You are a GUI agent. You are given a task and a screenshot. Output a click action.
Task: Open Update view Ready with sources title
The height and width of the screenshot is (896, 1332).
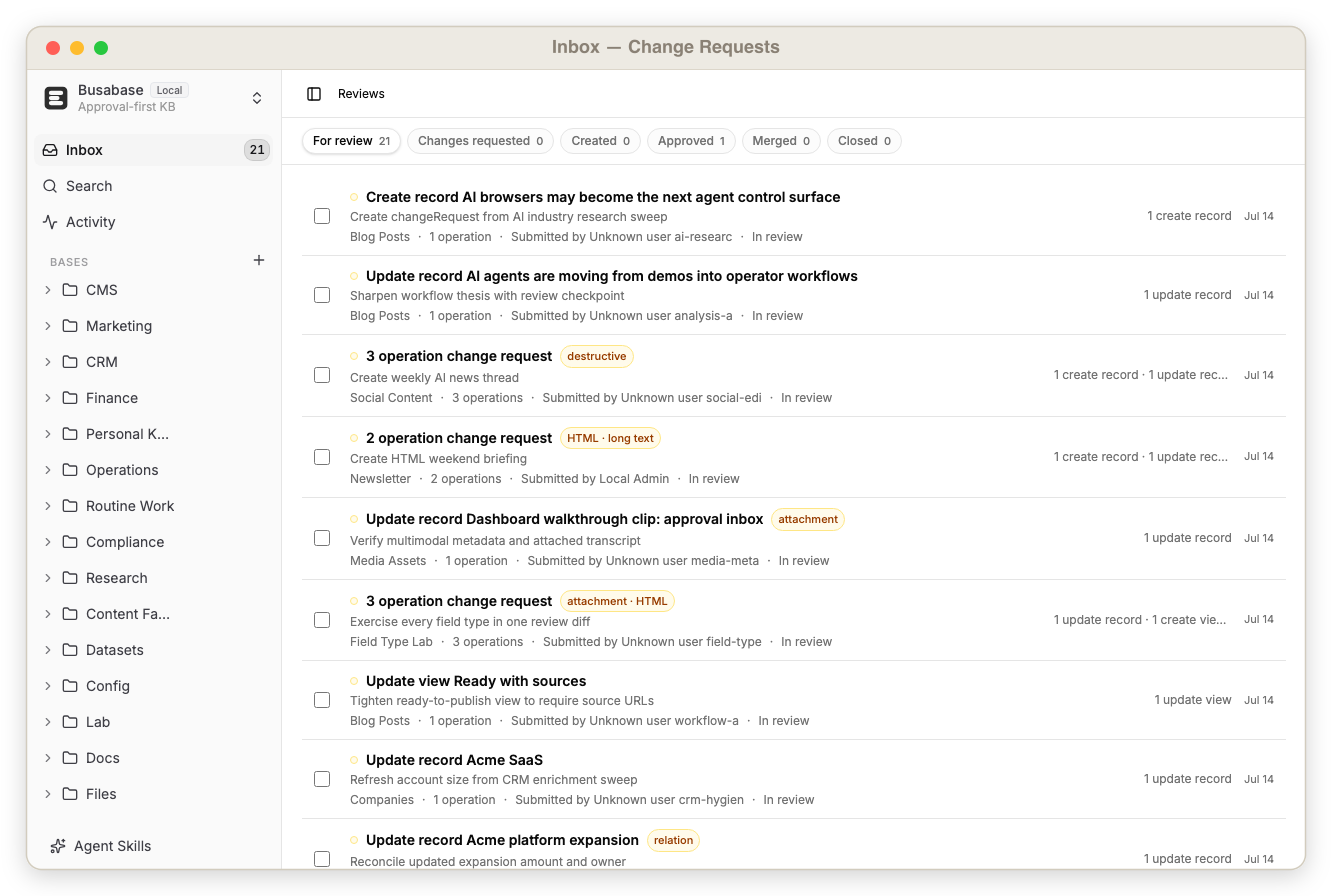476,681
